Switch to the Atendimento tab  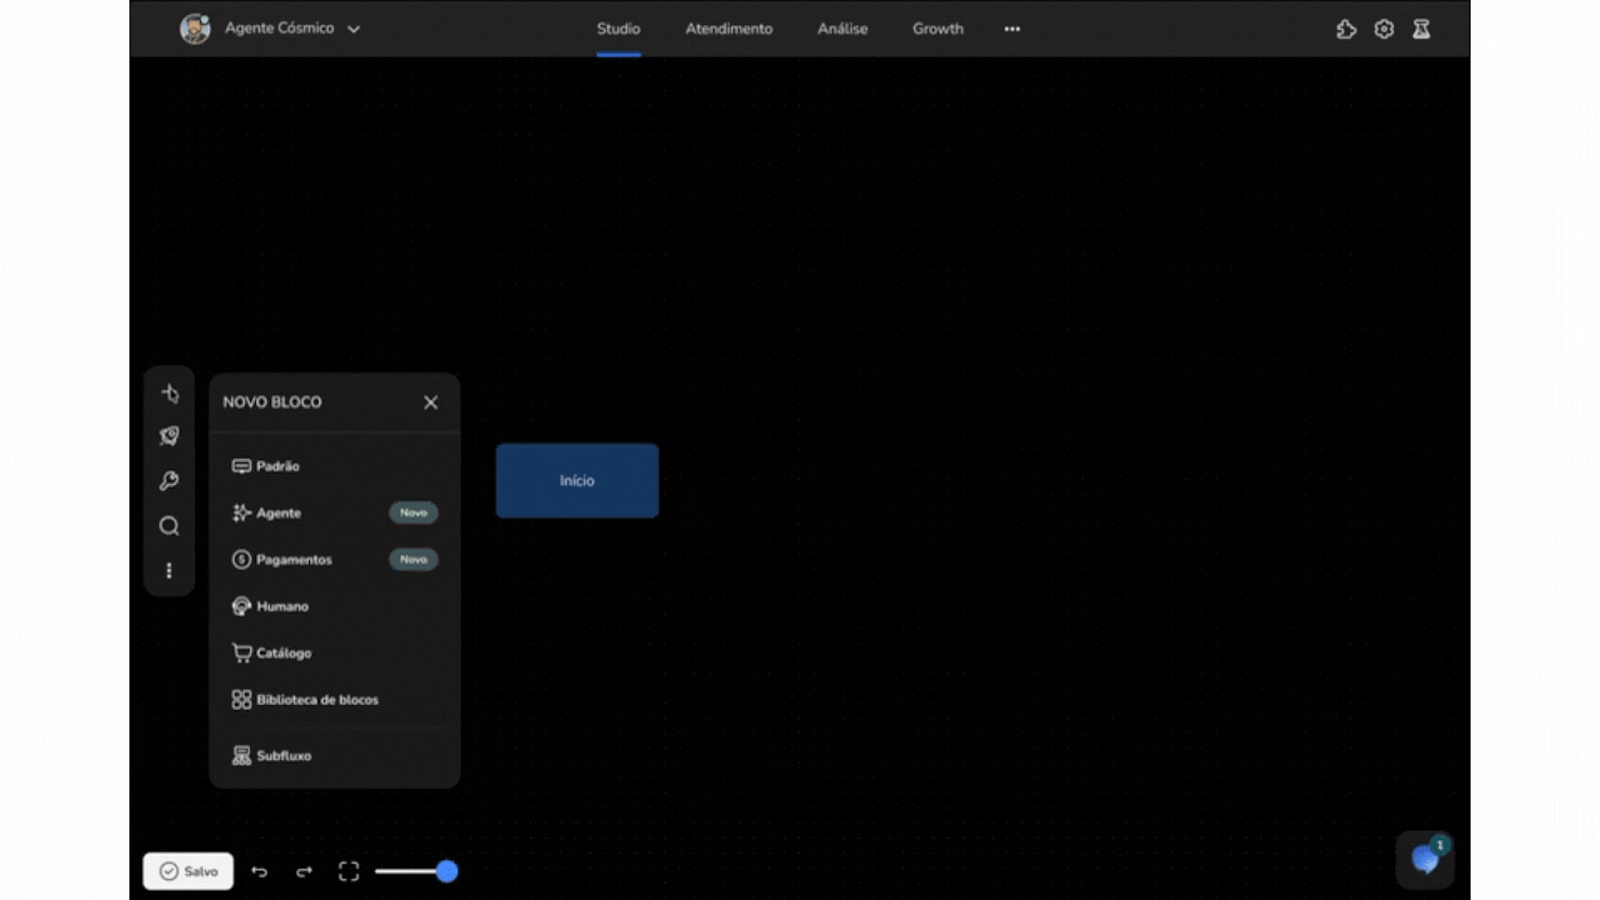click(728, 29)
